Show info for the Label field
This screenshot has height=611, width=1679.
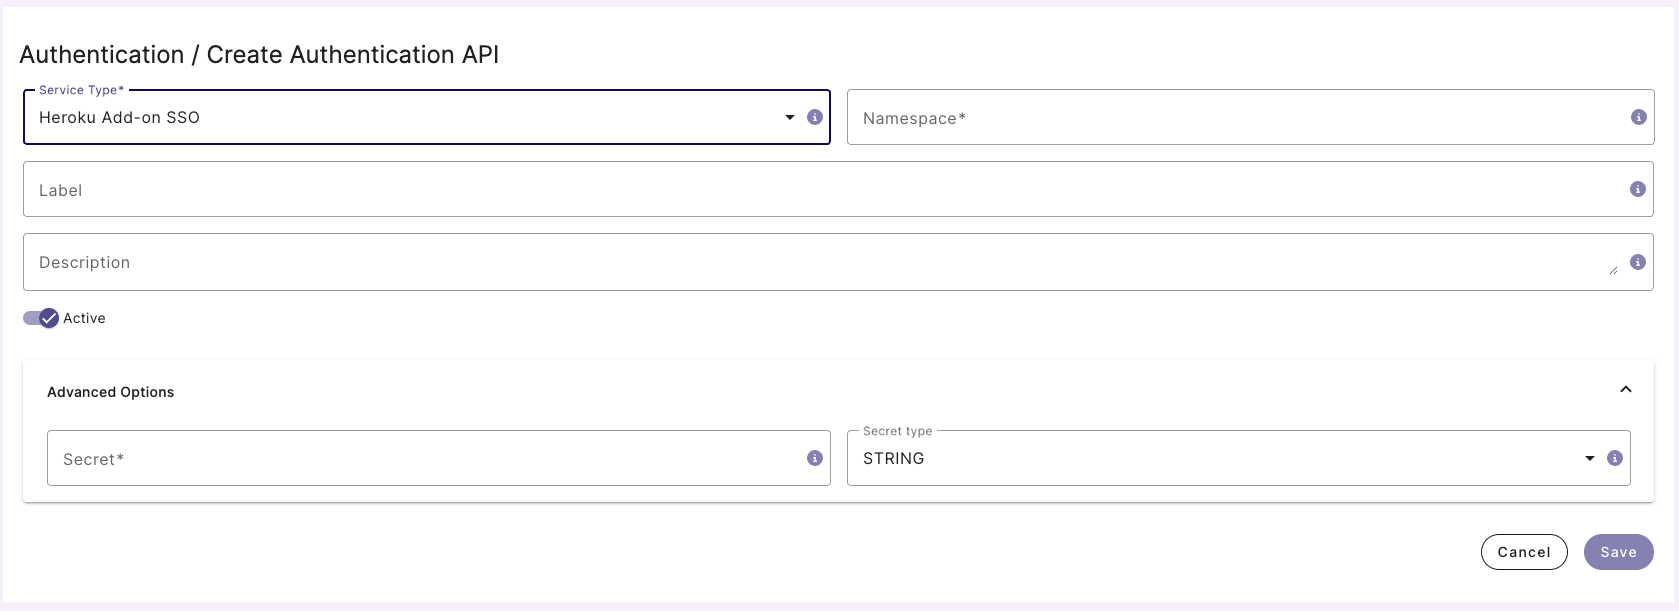1637,189
